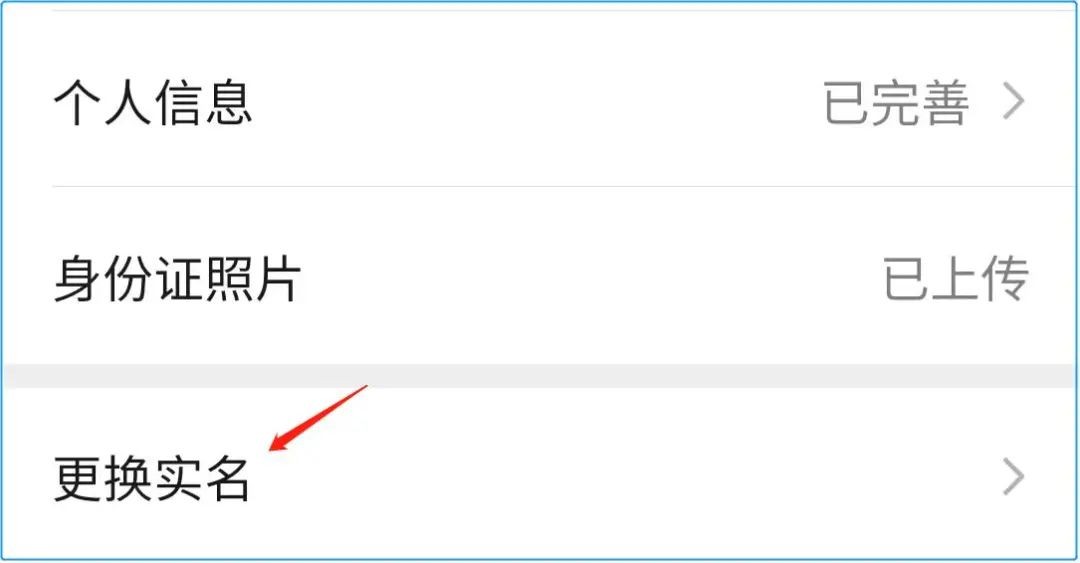Tap blank middle of 更换实名 row

tap(620, 477)
